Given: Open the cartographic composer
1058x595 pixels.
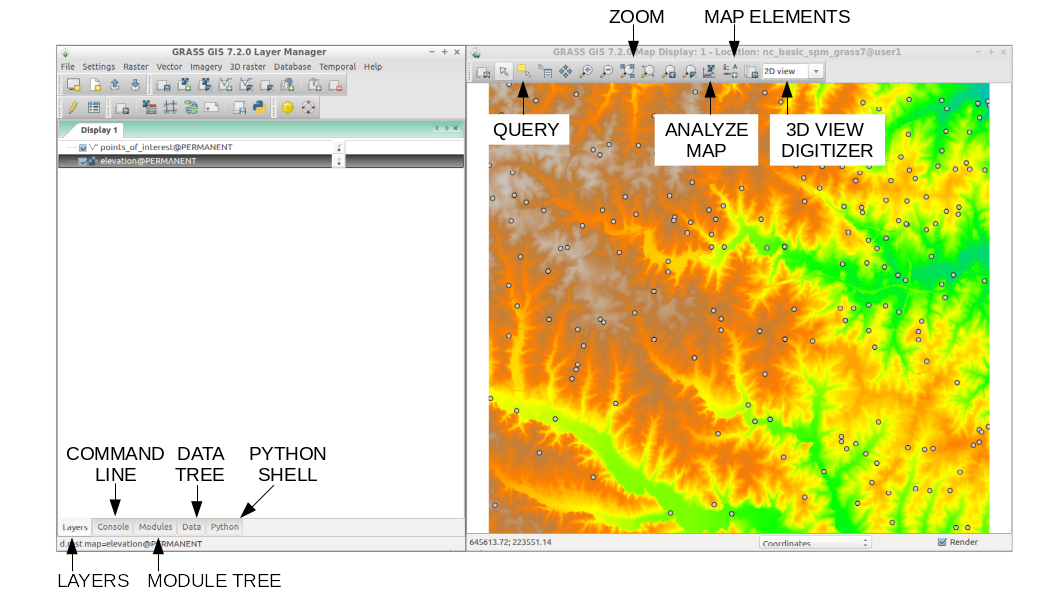Looking at the screenshot, I should pos(212,107).
